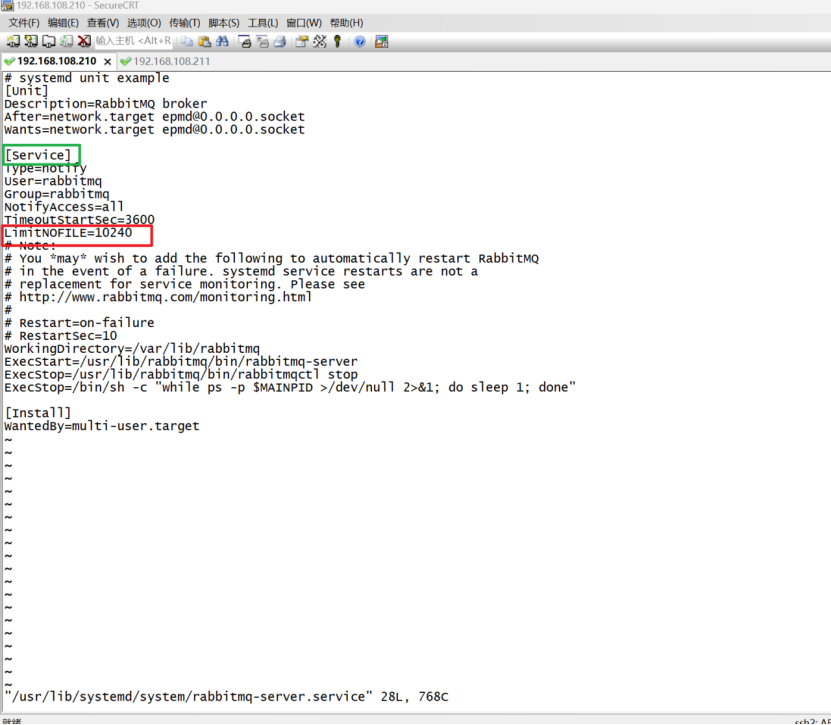Click the '# RestartSec=10' line
Image resolution: width=831 pixels, height=725 pixels.
(60, 335)
